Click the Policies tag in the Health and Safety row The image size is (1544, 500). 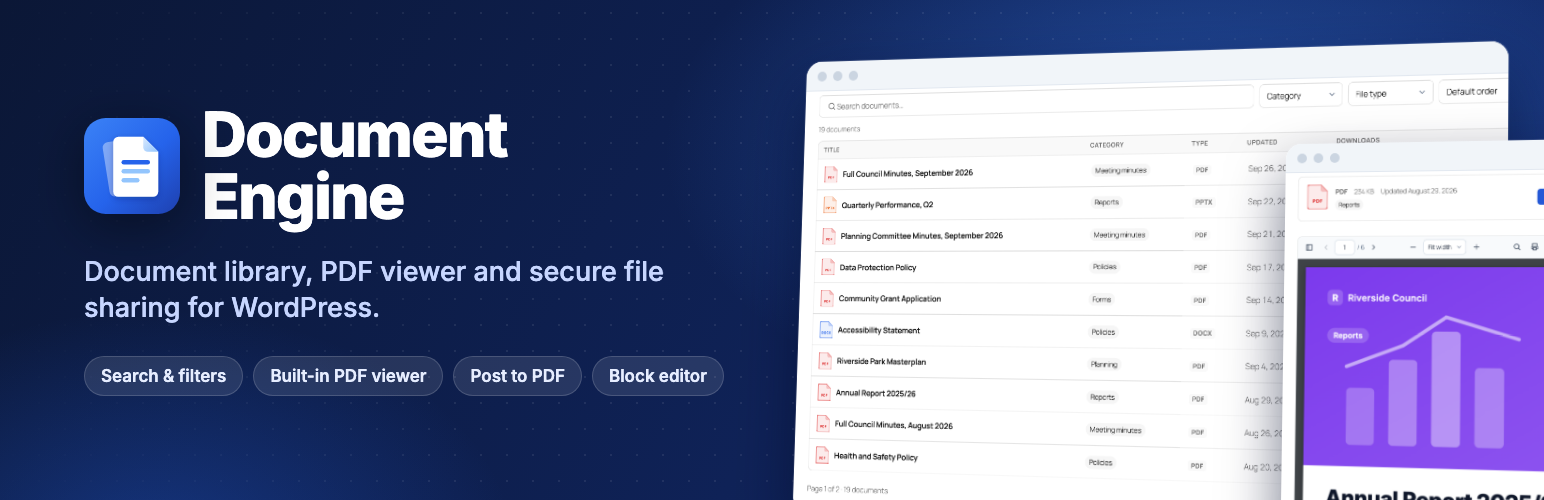(1100, 463)
